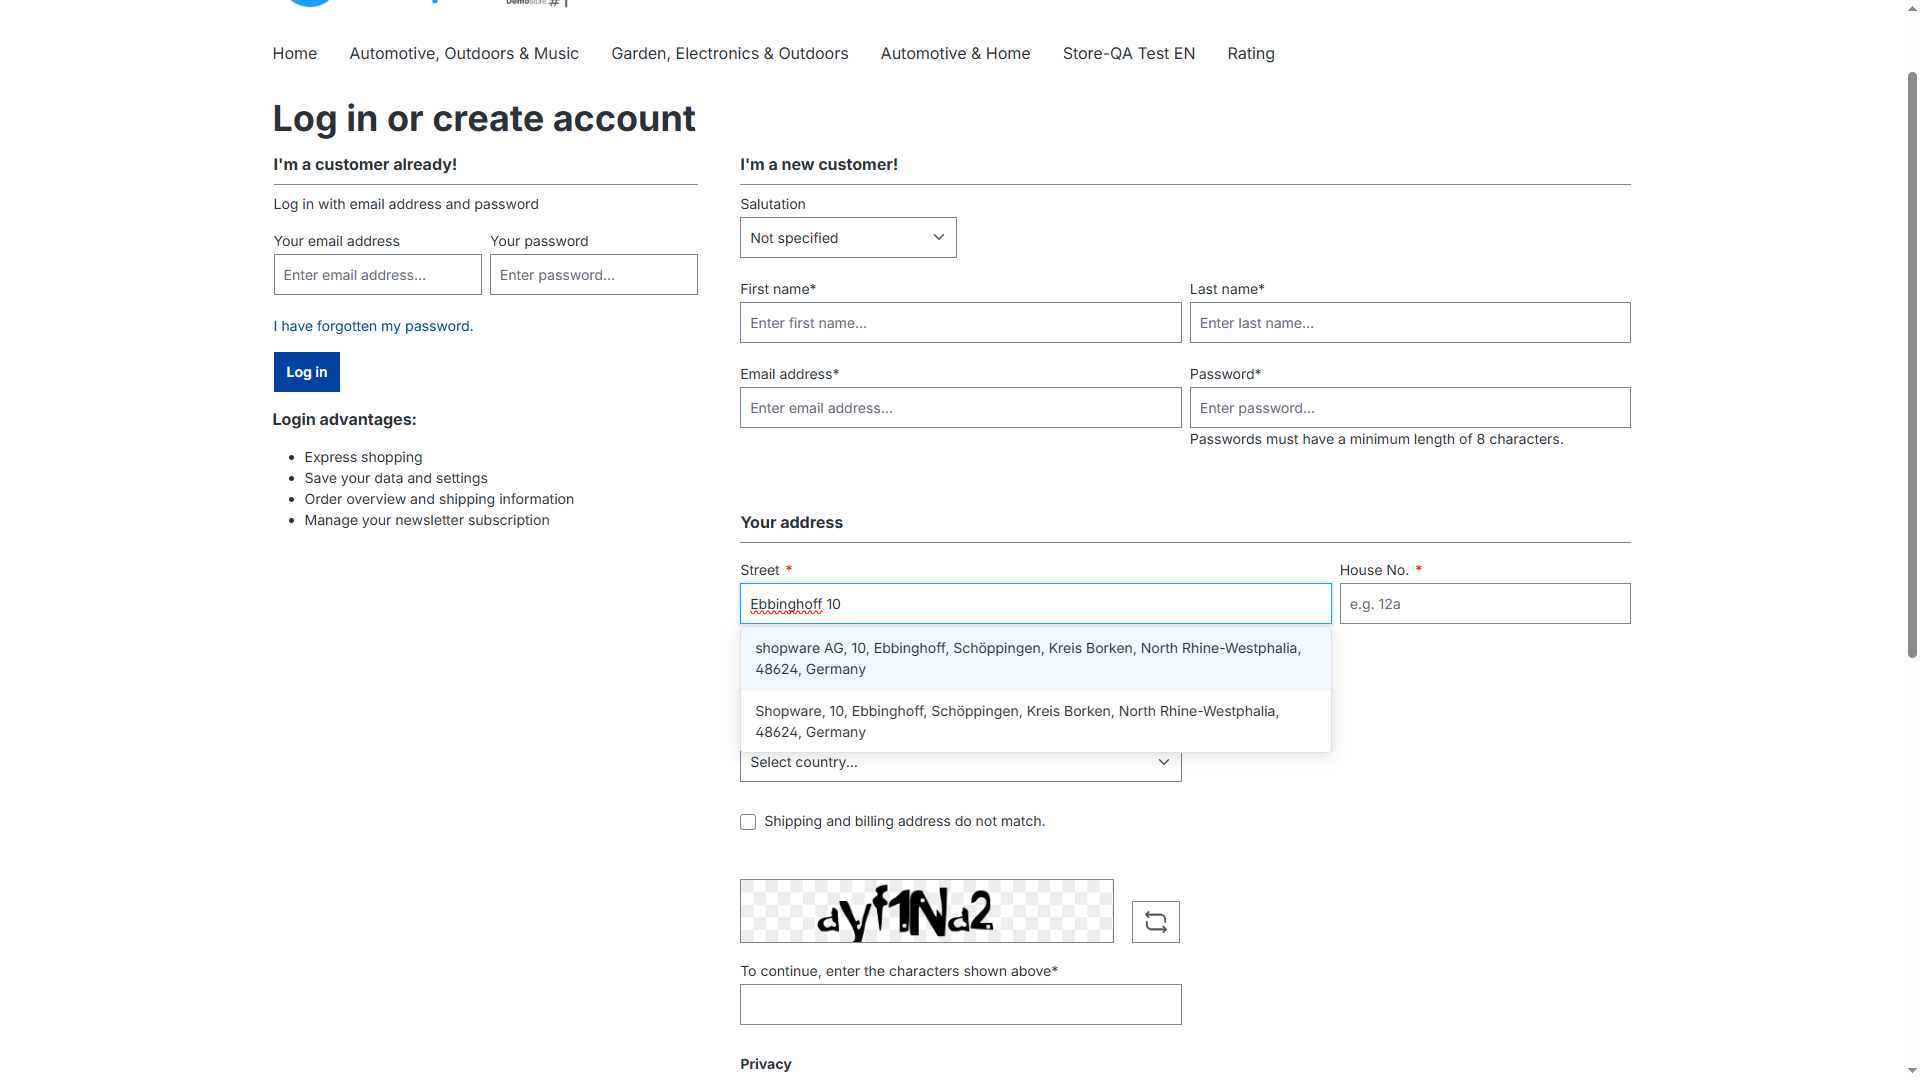Click the 'Login advantages:' heading
Image resolution: width=1920 pixels, height=1080 pixels.
coord(345,420)
